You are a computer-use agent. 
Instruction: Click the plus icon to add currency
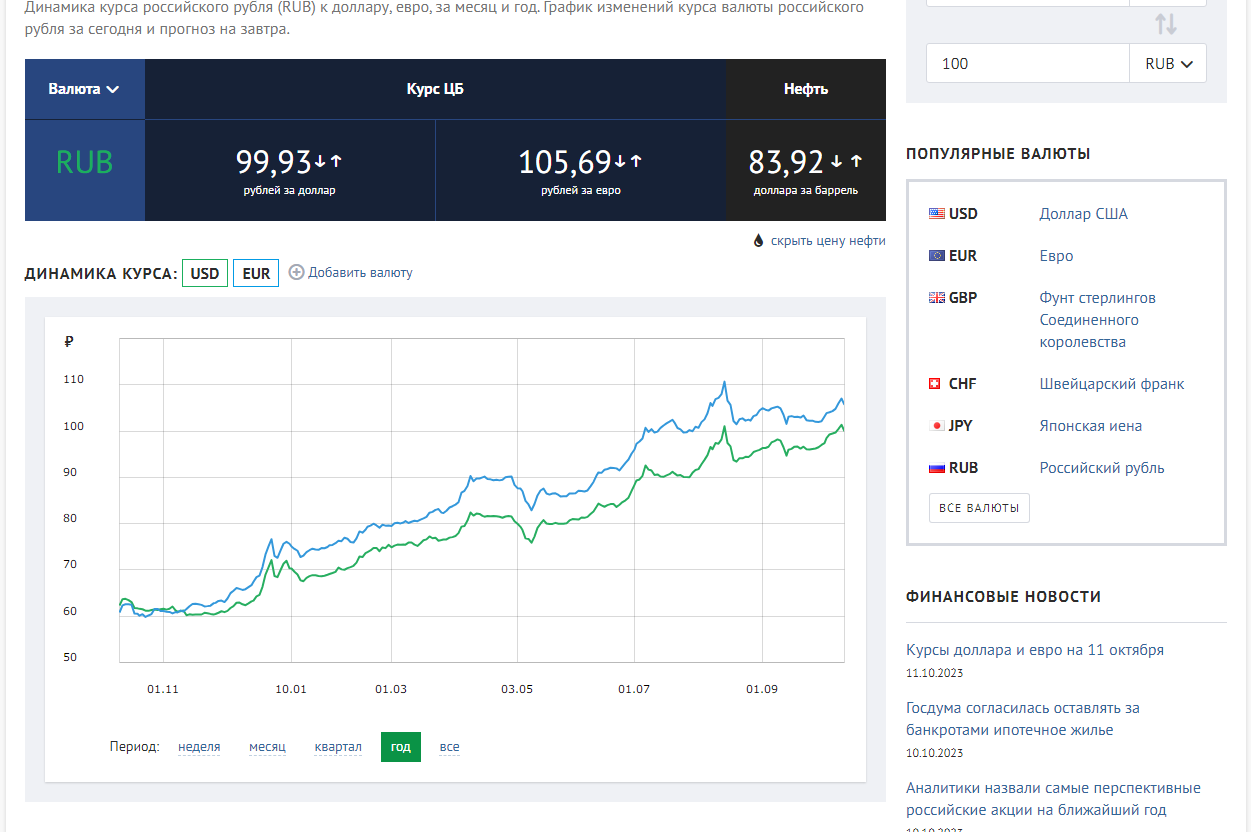click(296, 272)
